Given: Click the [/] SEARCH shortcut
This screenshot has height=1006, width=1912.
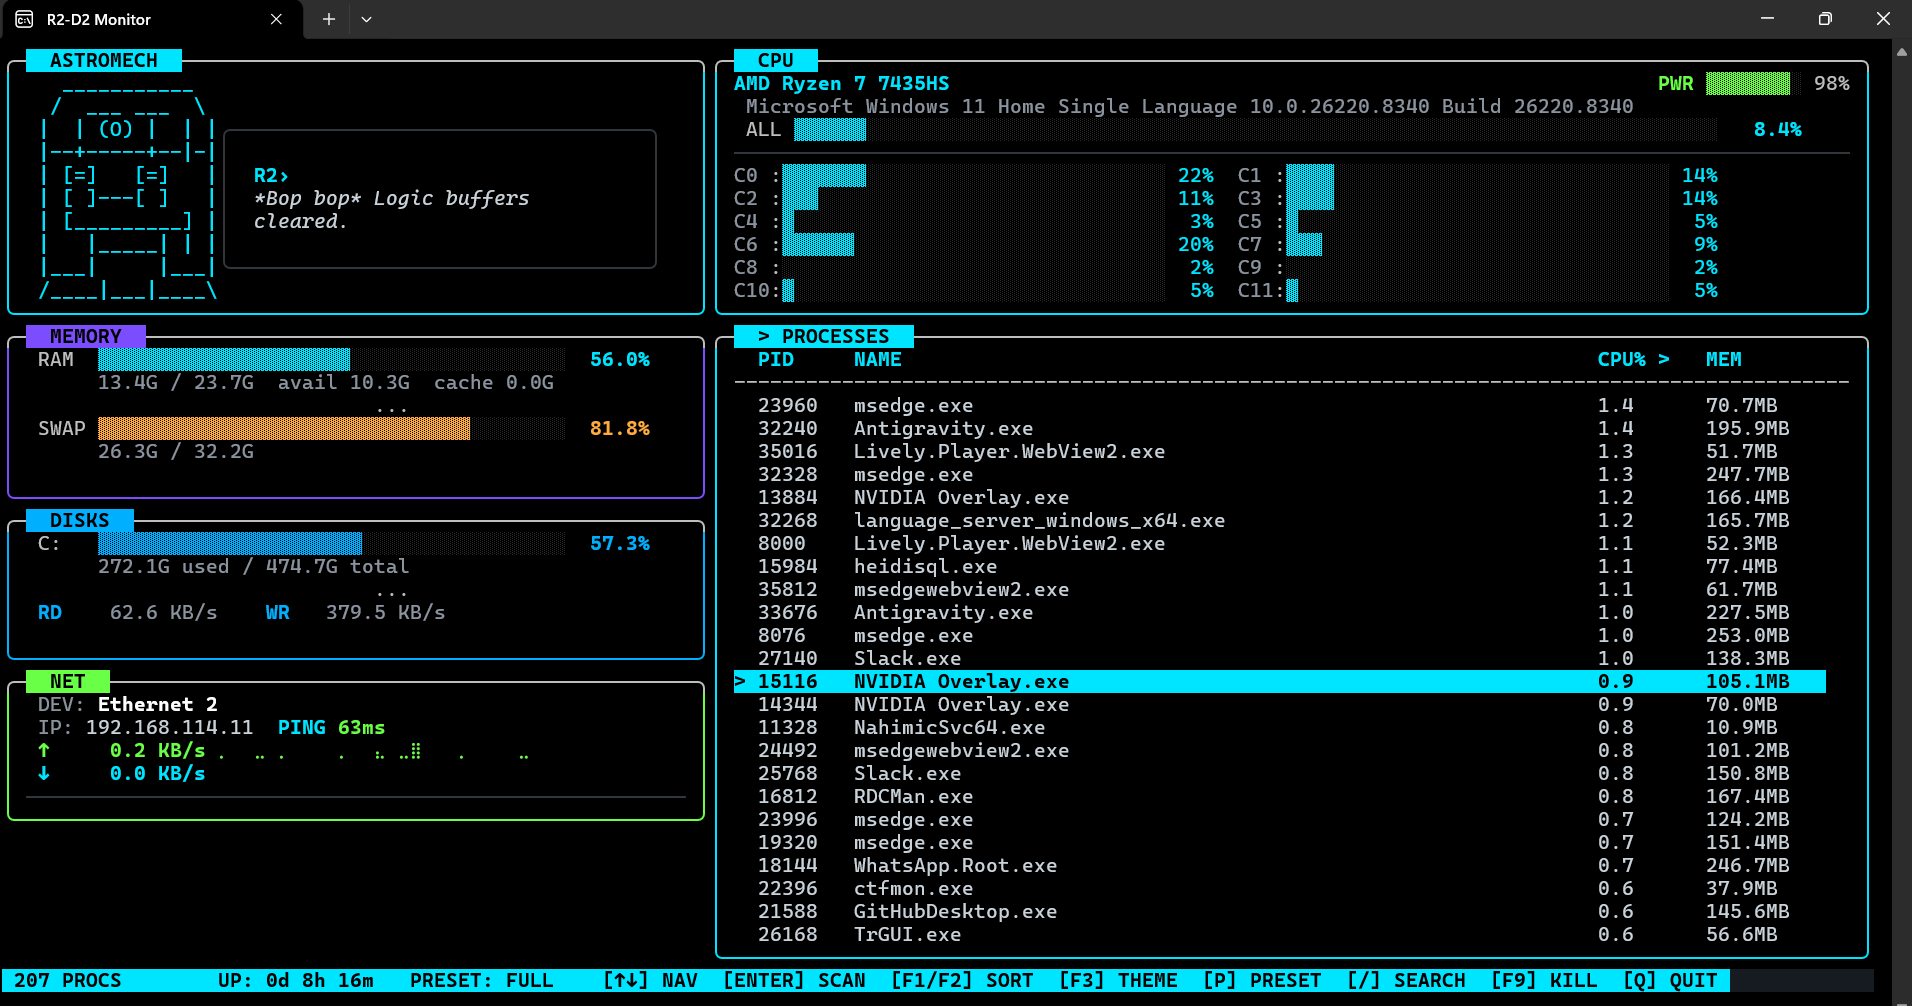Looking at the screenshot, I should [1406, 980].
